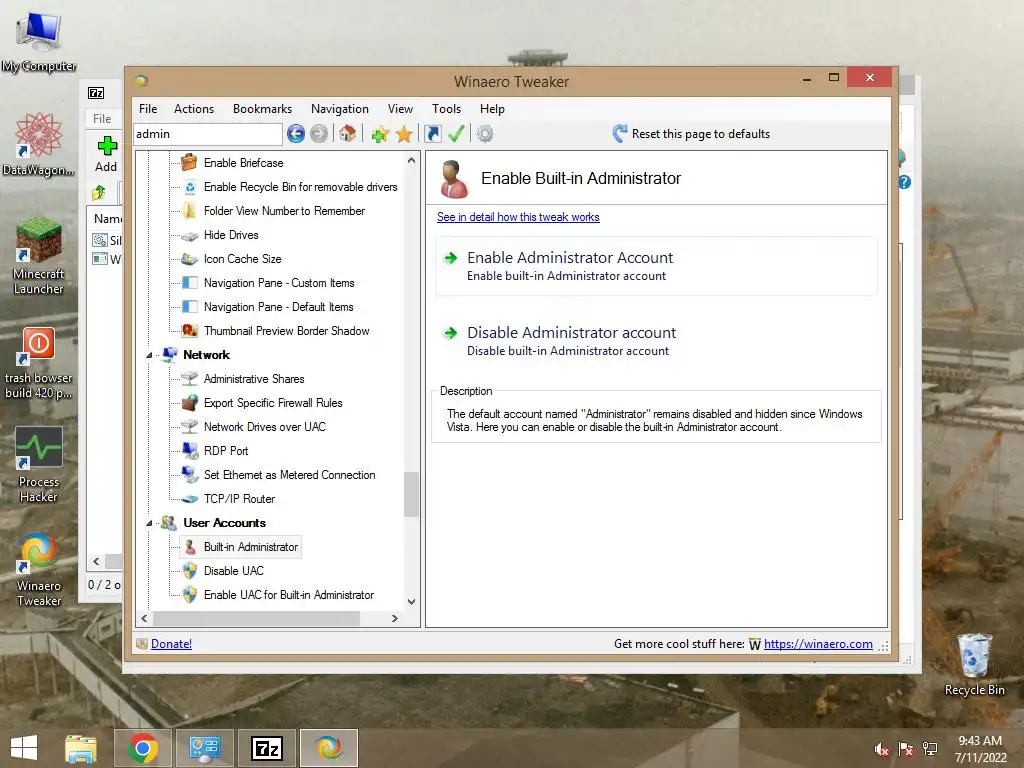Select Disable UAC tweak
1024x768 pixels.
click(x=234, y=571)
